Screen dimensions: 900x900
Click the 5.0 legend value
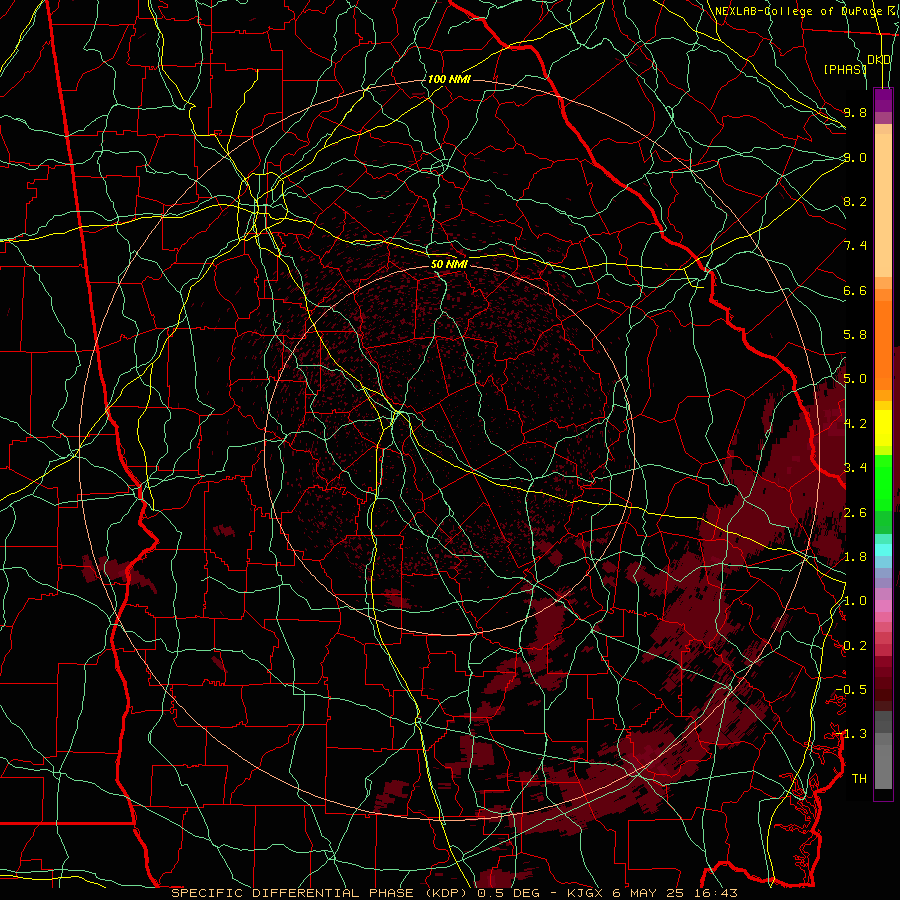[x=855, y=379]
